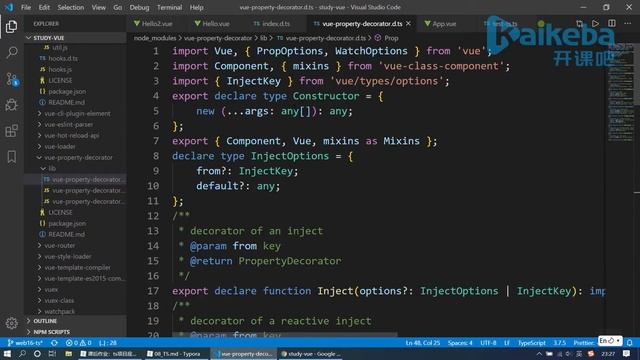Open the errors and warnings indicator
Viewport: 640px width, 360px height.
click(x=78, y=343)
